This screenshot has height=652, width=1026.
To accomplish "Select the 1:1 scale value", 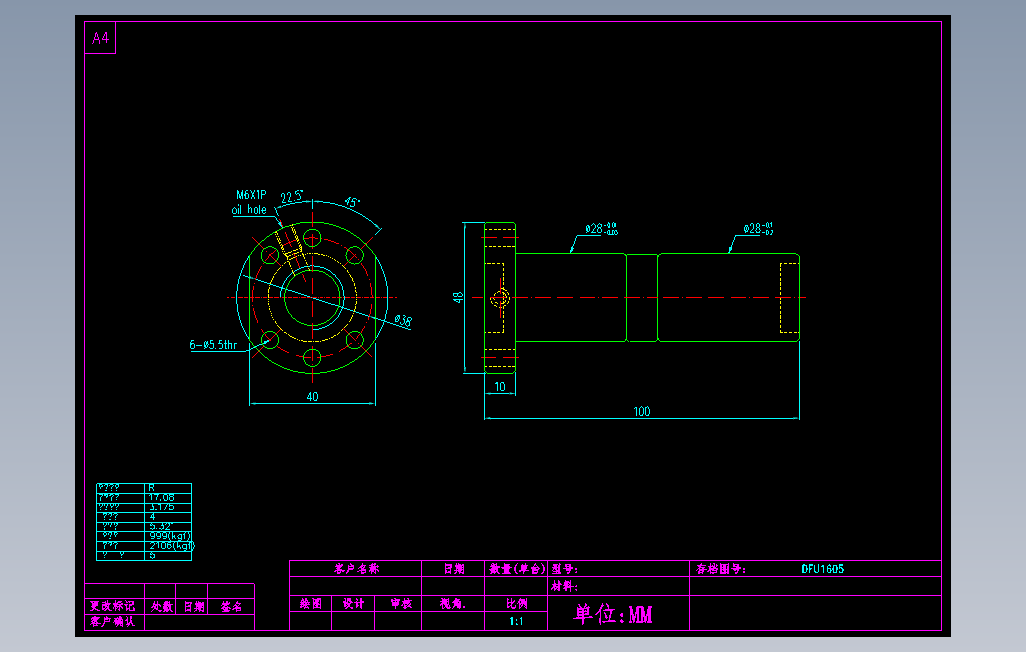I will [516, 621].
